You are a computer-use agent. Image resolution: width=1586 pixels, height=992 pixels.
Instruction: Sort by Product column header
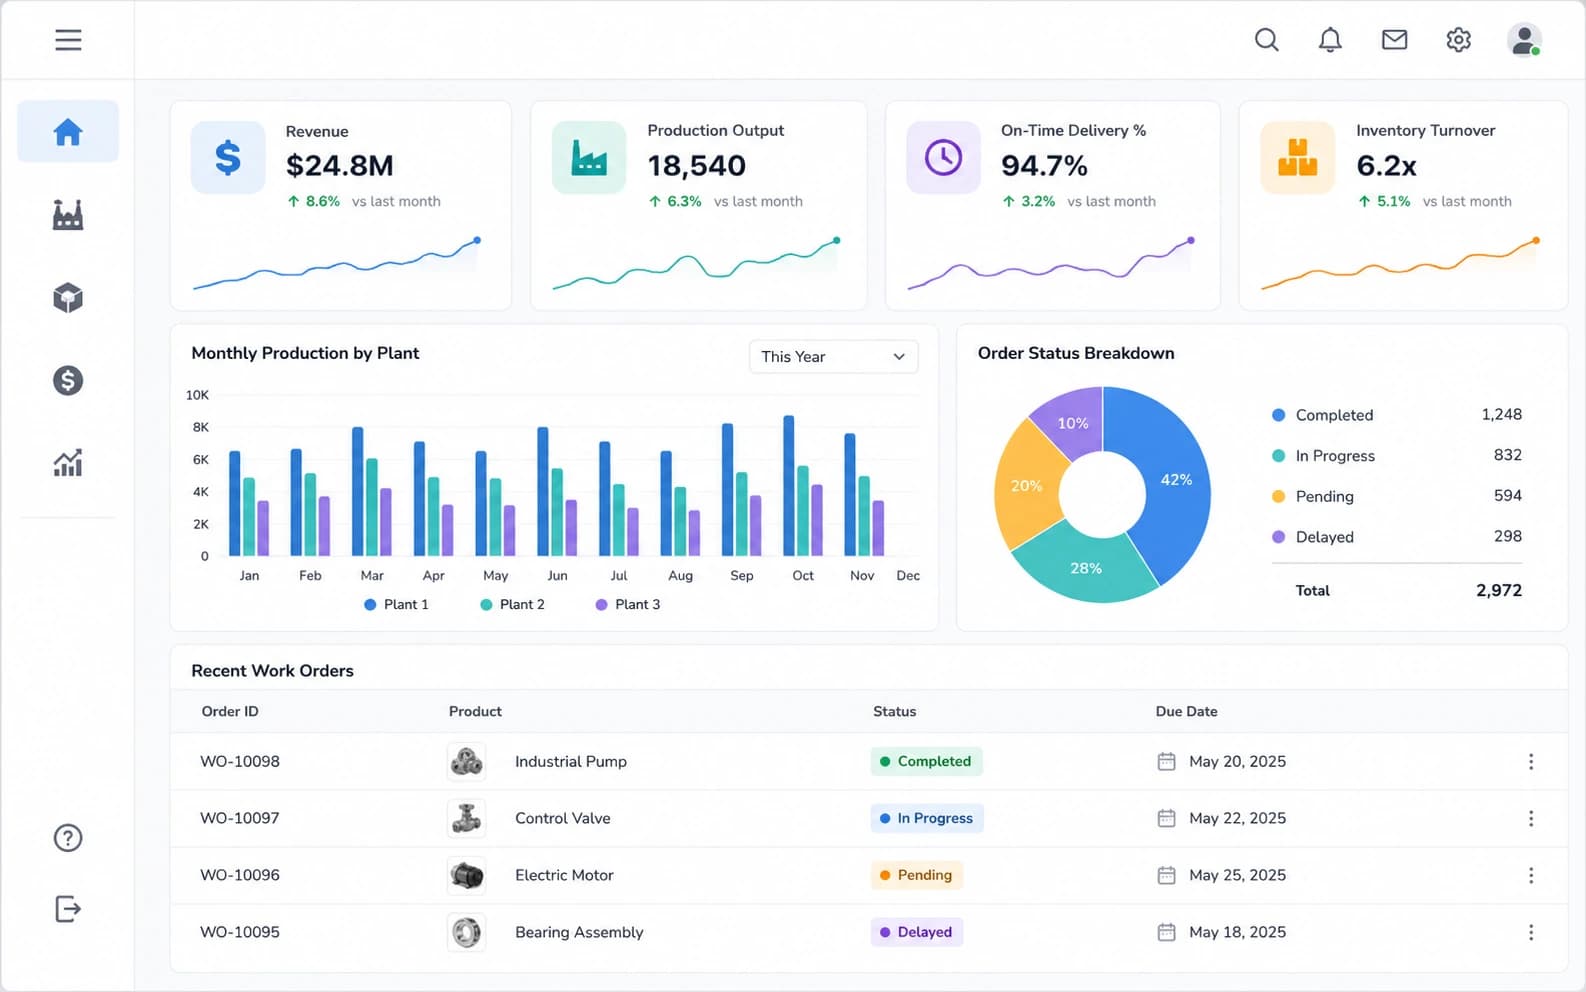tap(475, 711)
